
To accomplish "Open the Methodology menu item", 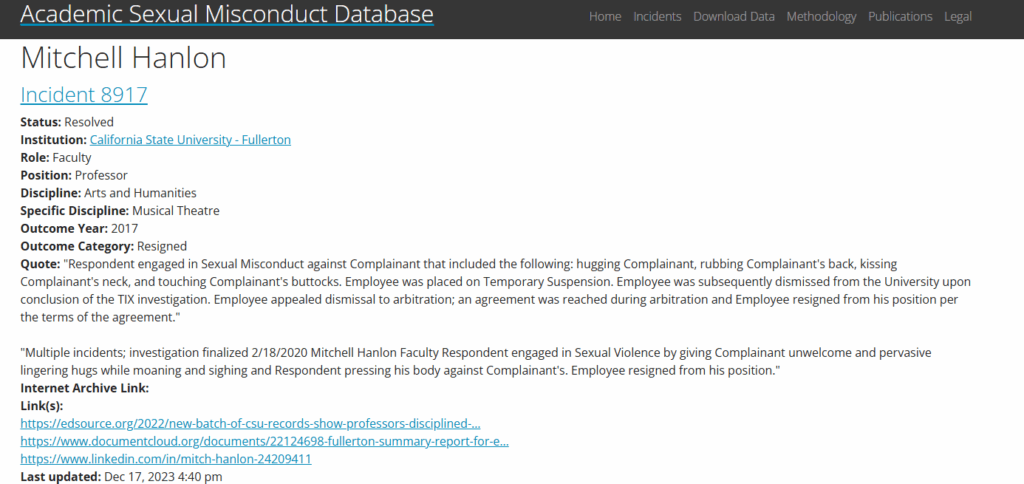I will click(x=821, y=16).
